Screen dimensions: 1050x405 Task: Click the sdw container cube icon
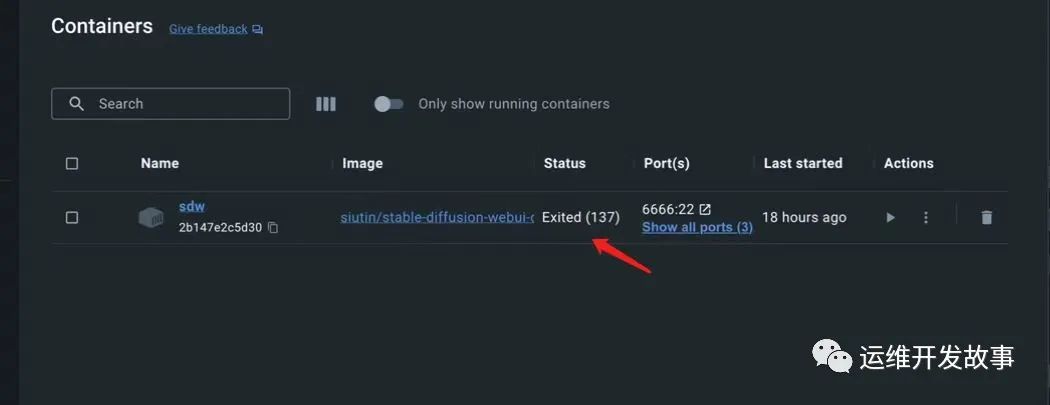151,218
